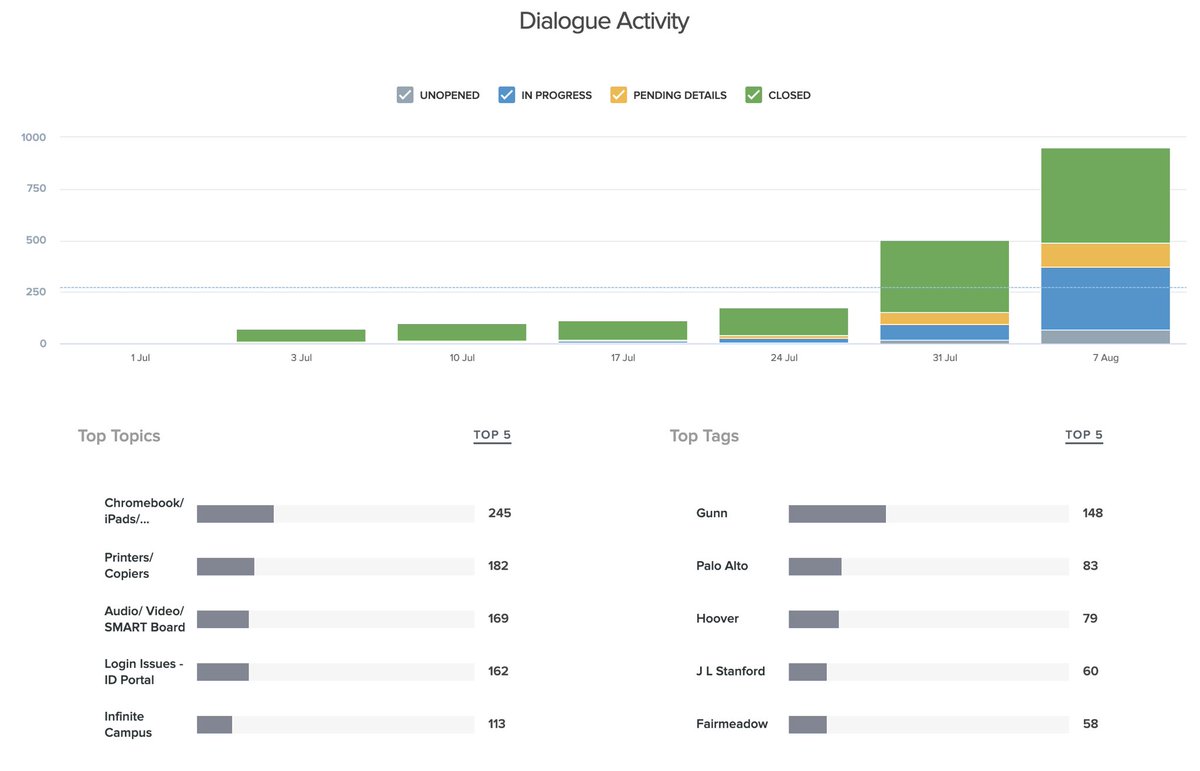The height and width of the screenshot is (771, 1200).
Task: Click the 3 Jul green bar
Action: [x=301, y=336]
